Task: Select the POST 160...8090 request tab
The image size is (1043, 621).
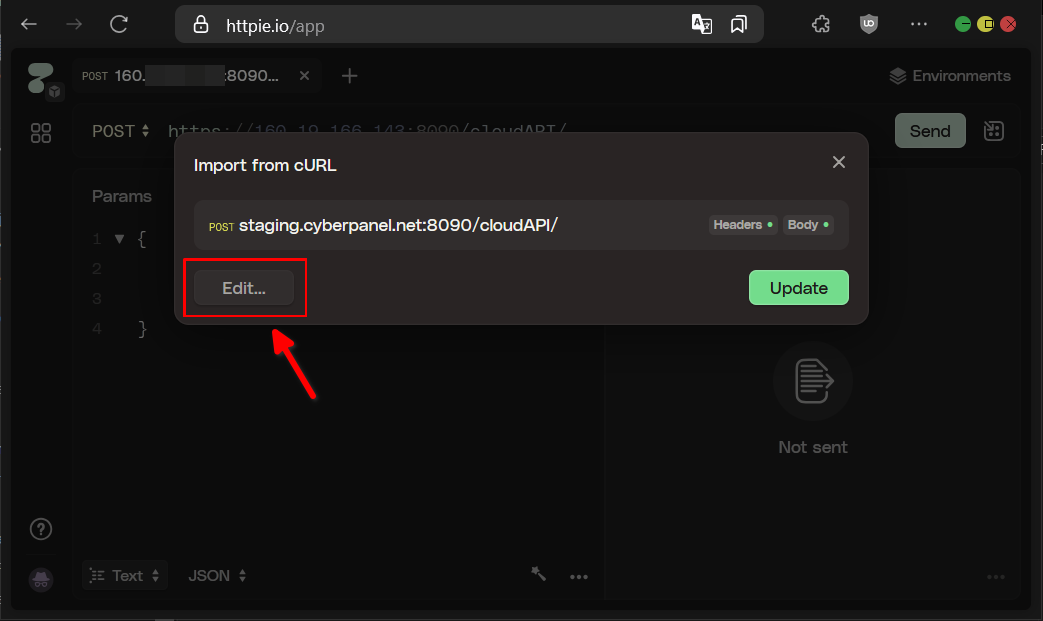Action: (x=197, y=76)
